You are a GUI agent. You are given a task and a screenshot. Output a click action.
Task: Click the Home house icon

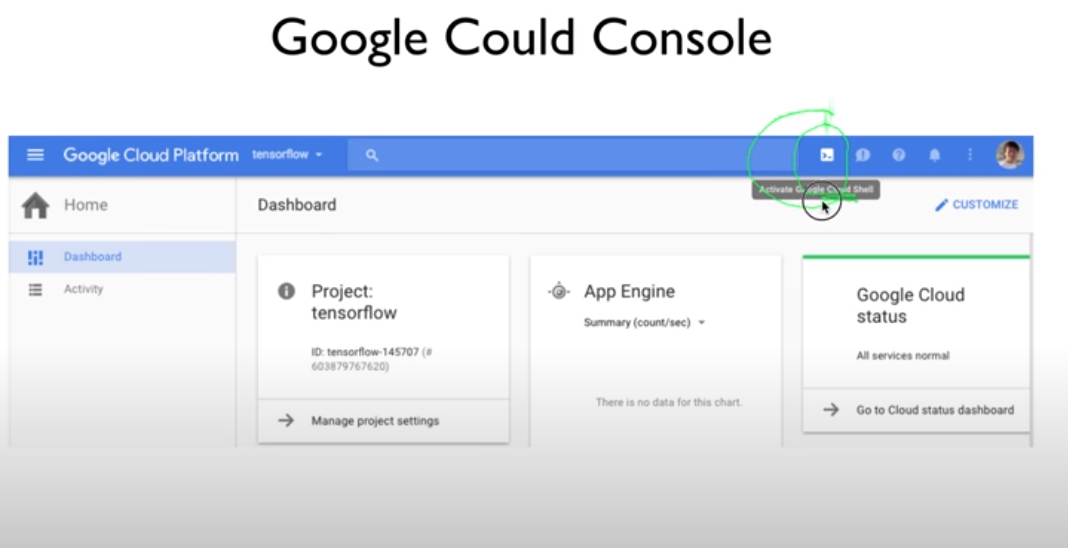point(35,205)
